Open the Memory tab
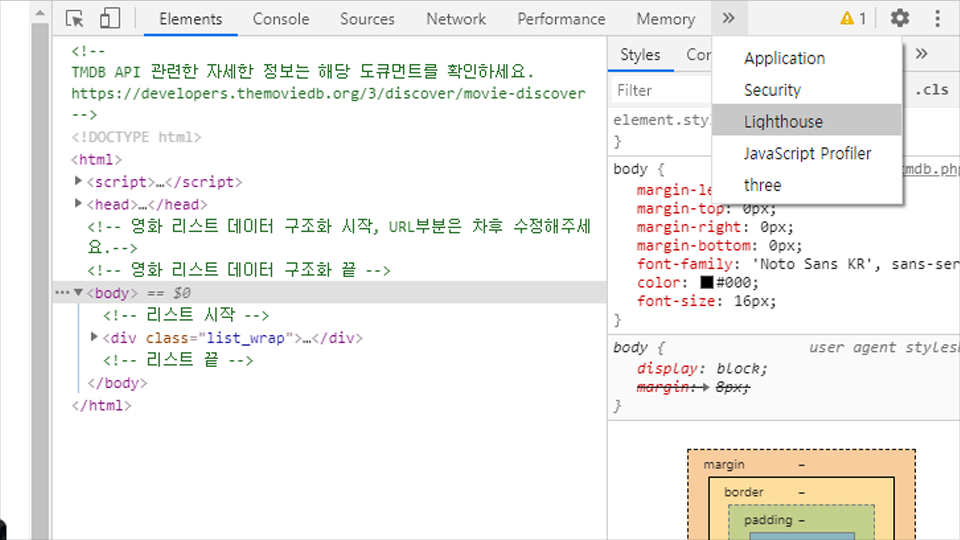This screenshot has width=960, height=540. [x=666, y=19]
